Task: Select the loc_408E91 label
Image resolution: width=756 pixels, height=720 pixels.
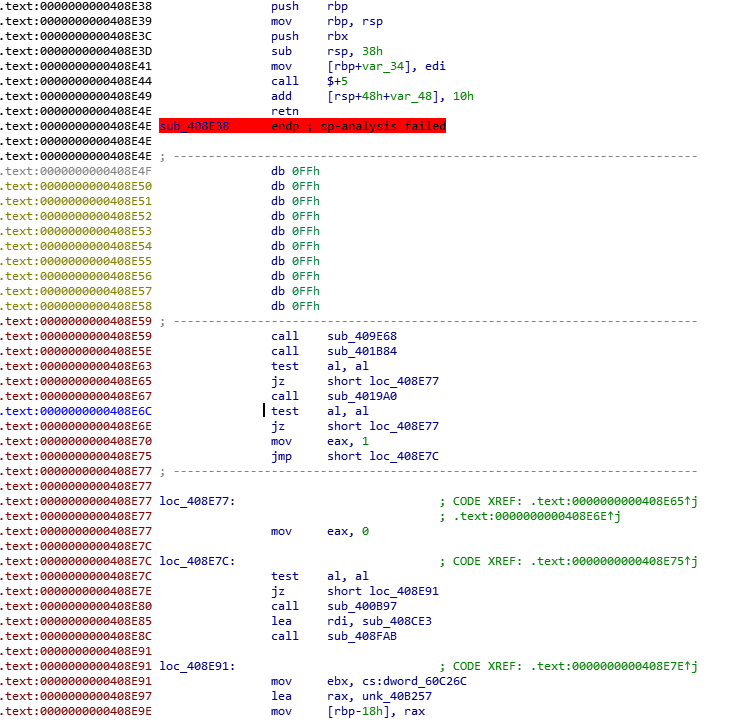Action: coord(197,666)
